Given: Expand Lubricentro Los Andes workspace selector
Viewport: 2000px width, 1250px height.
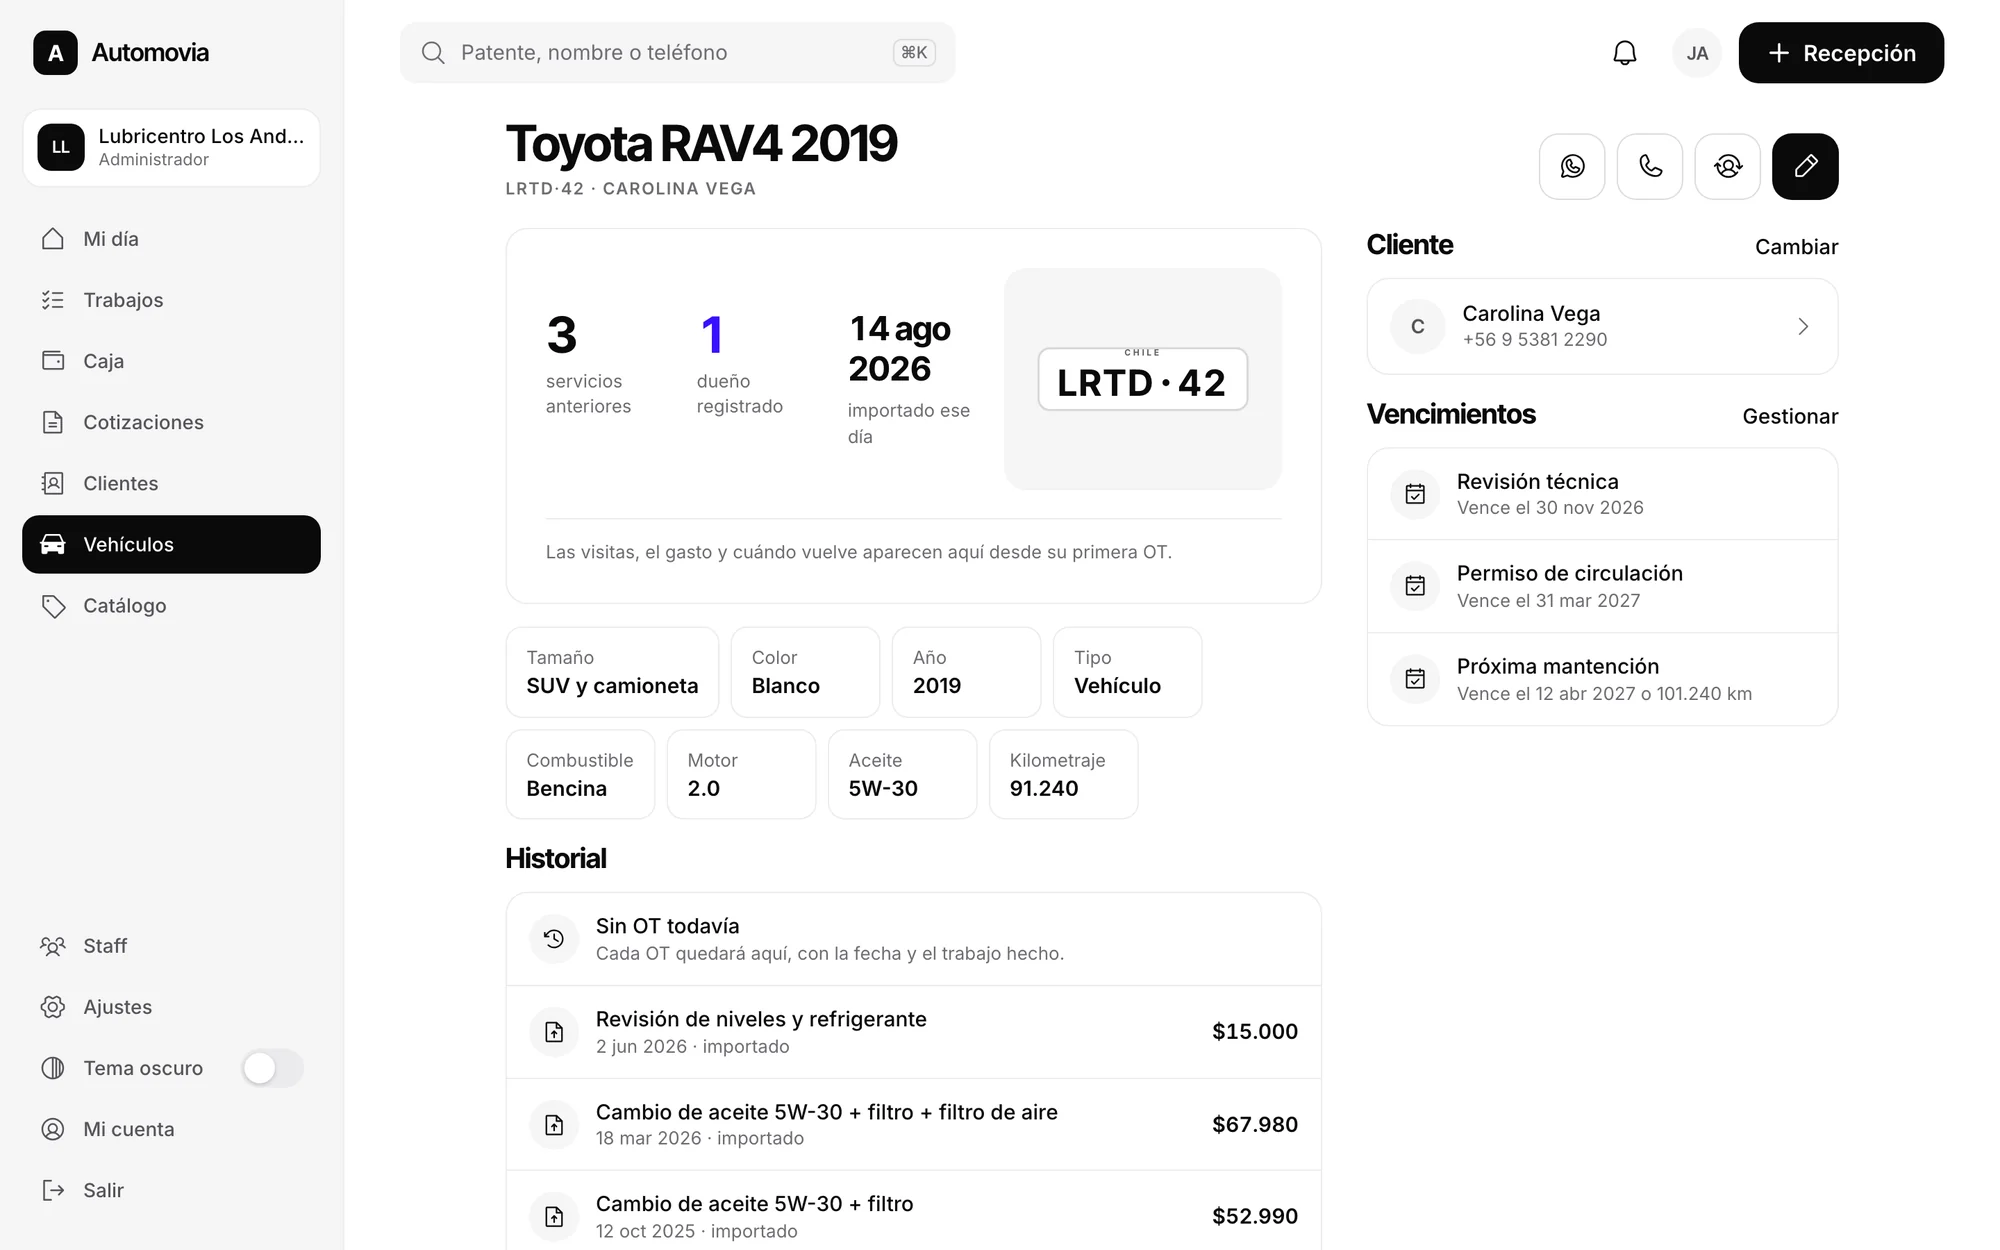Looking at the screenshot, I should 171,147.
